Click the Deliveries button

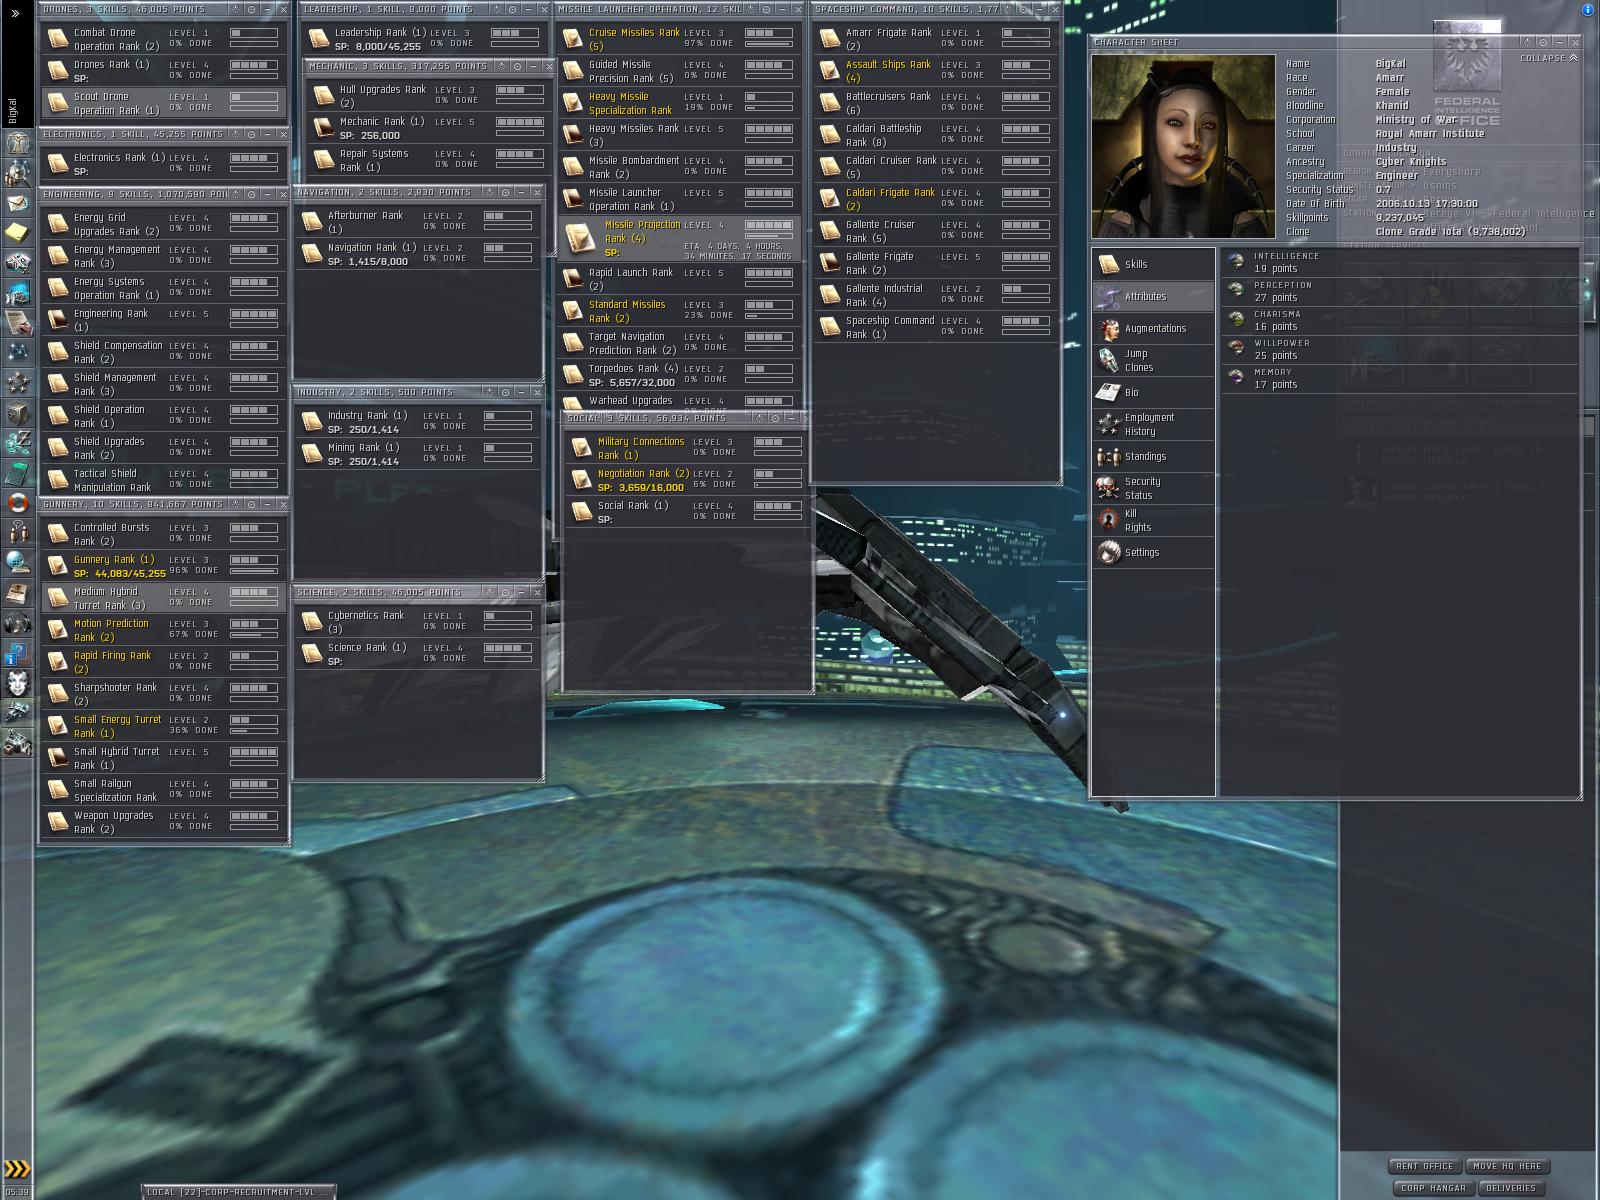point(1510,1188)
